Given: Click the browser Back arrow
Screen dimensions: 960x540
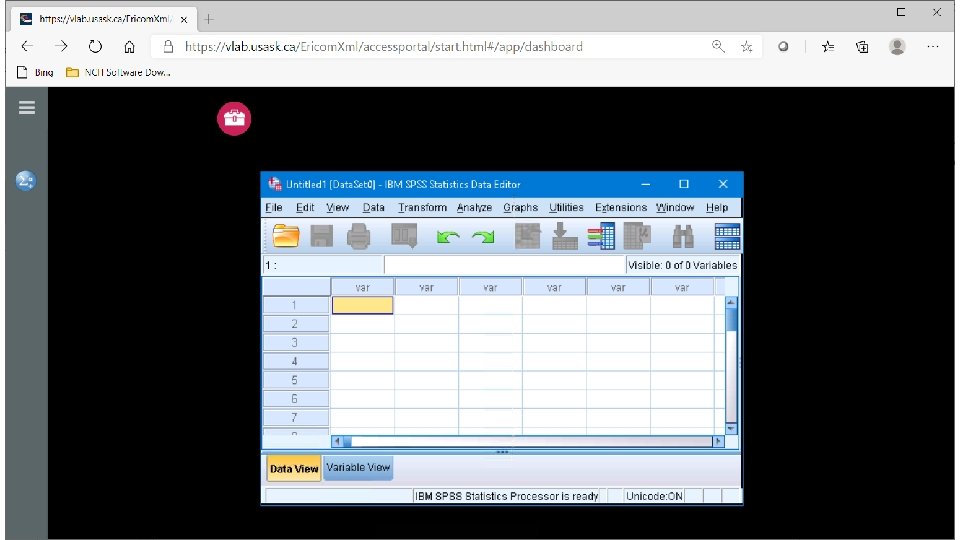Looking at the screenshot, I should [x=27, y=47].
